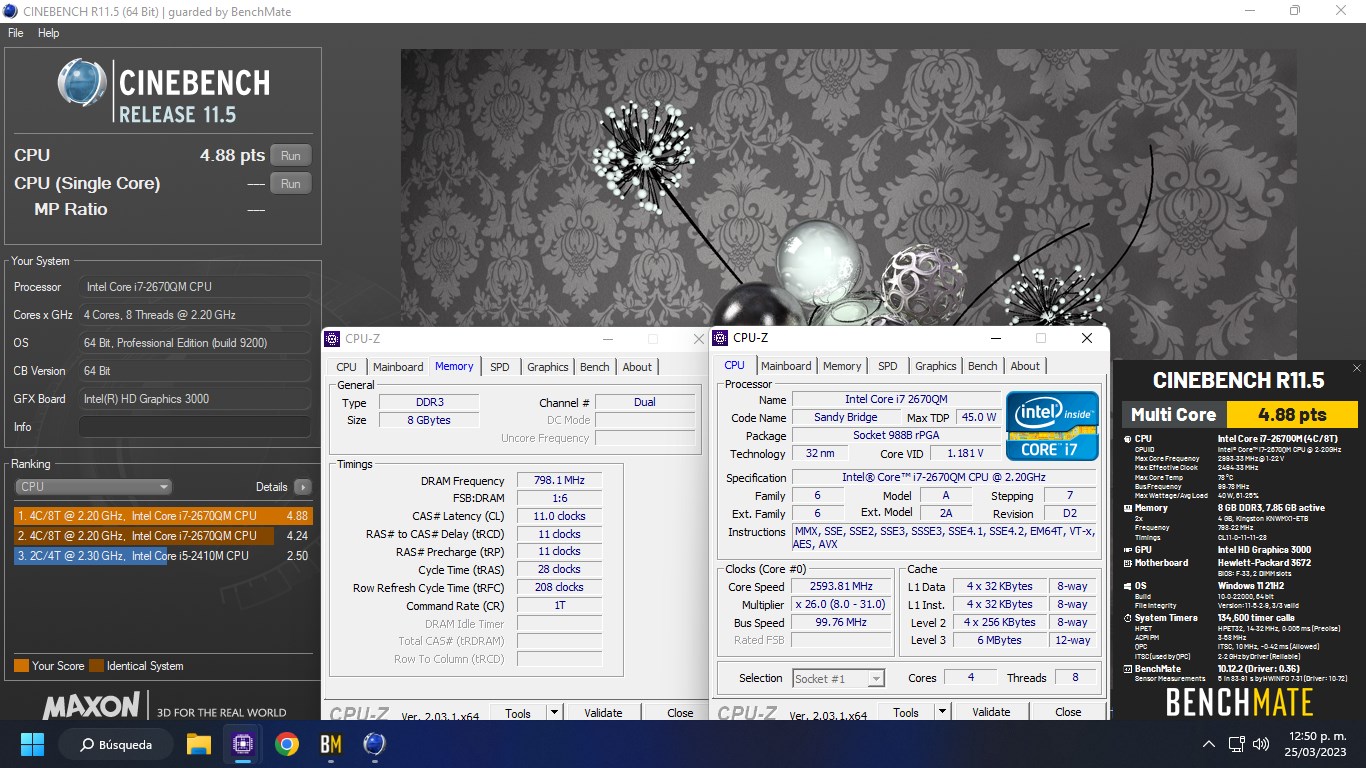This screenshot has width=1366, height=768.
Task: Open the Windows Start menu
Action: point(33,744)
